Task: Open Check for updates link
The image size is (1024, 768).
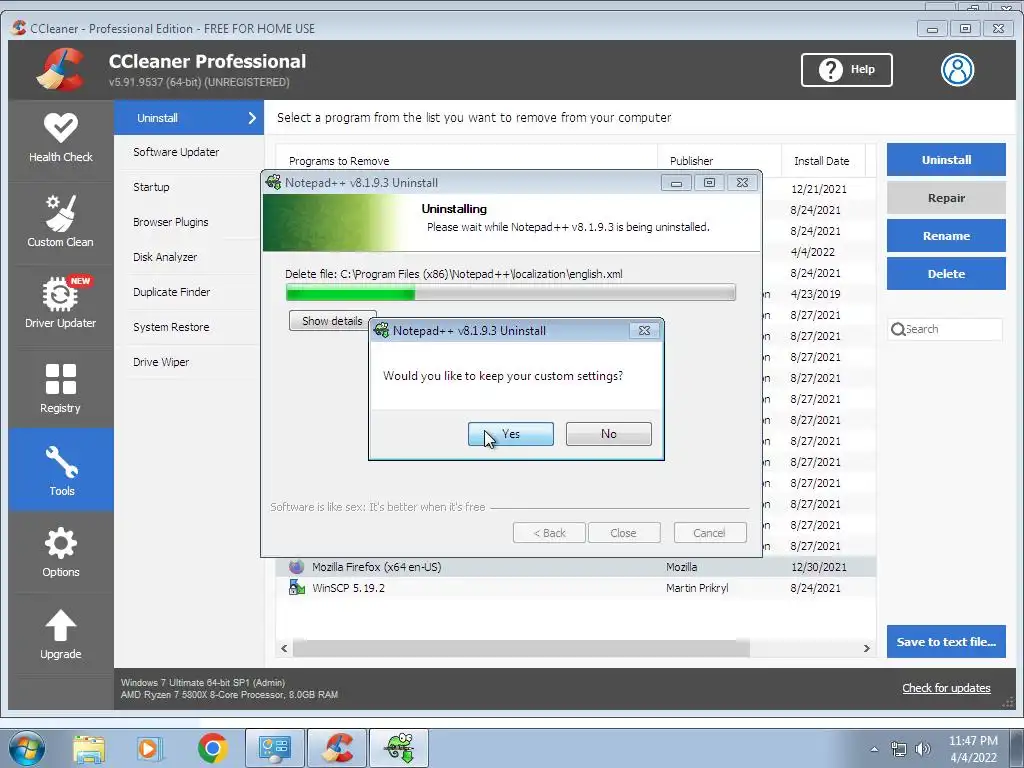Action: click(946, 688)
